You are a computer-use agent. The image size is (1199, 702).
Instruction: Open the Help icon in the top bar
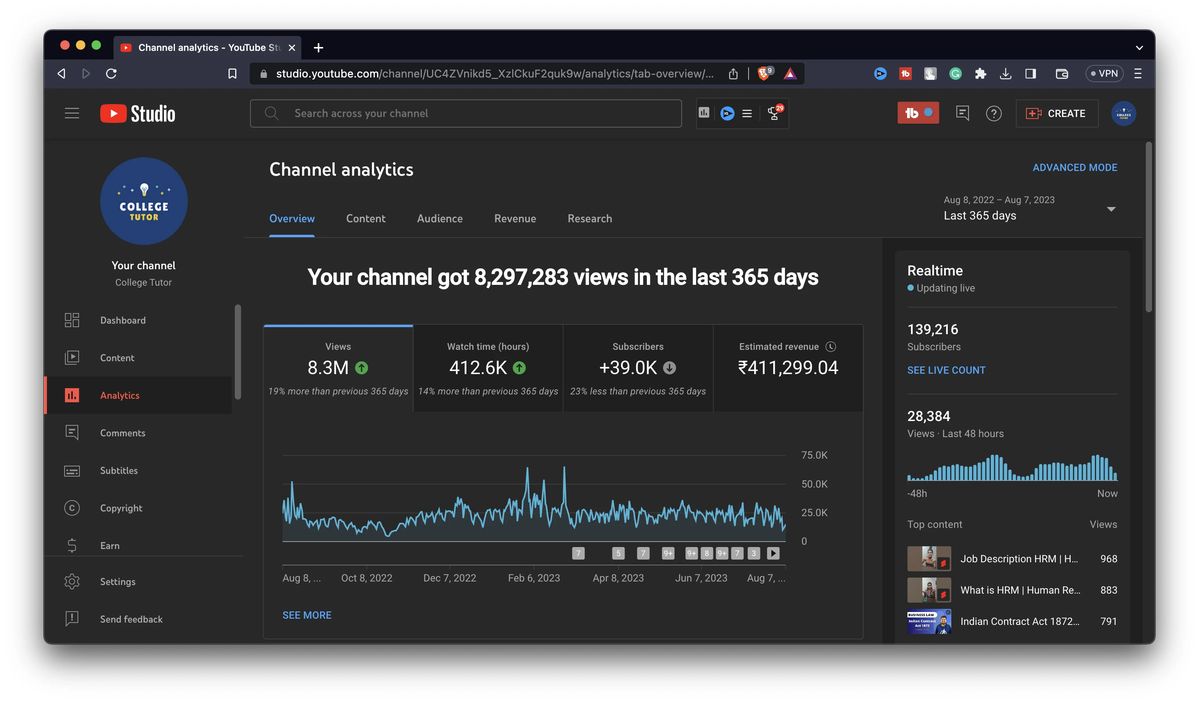coord(993,113)
